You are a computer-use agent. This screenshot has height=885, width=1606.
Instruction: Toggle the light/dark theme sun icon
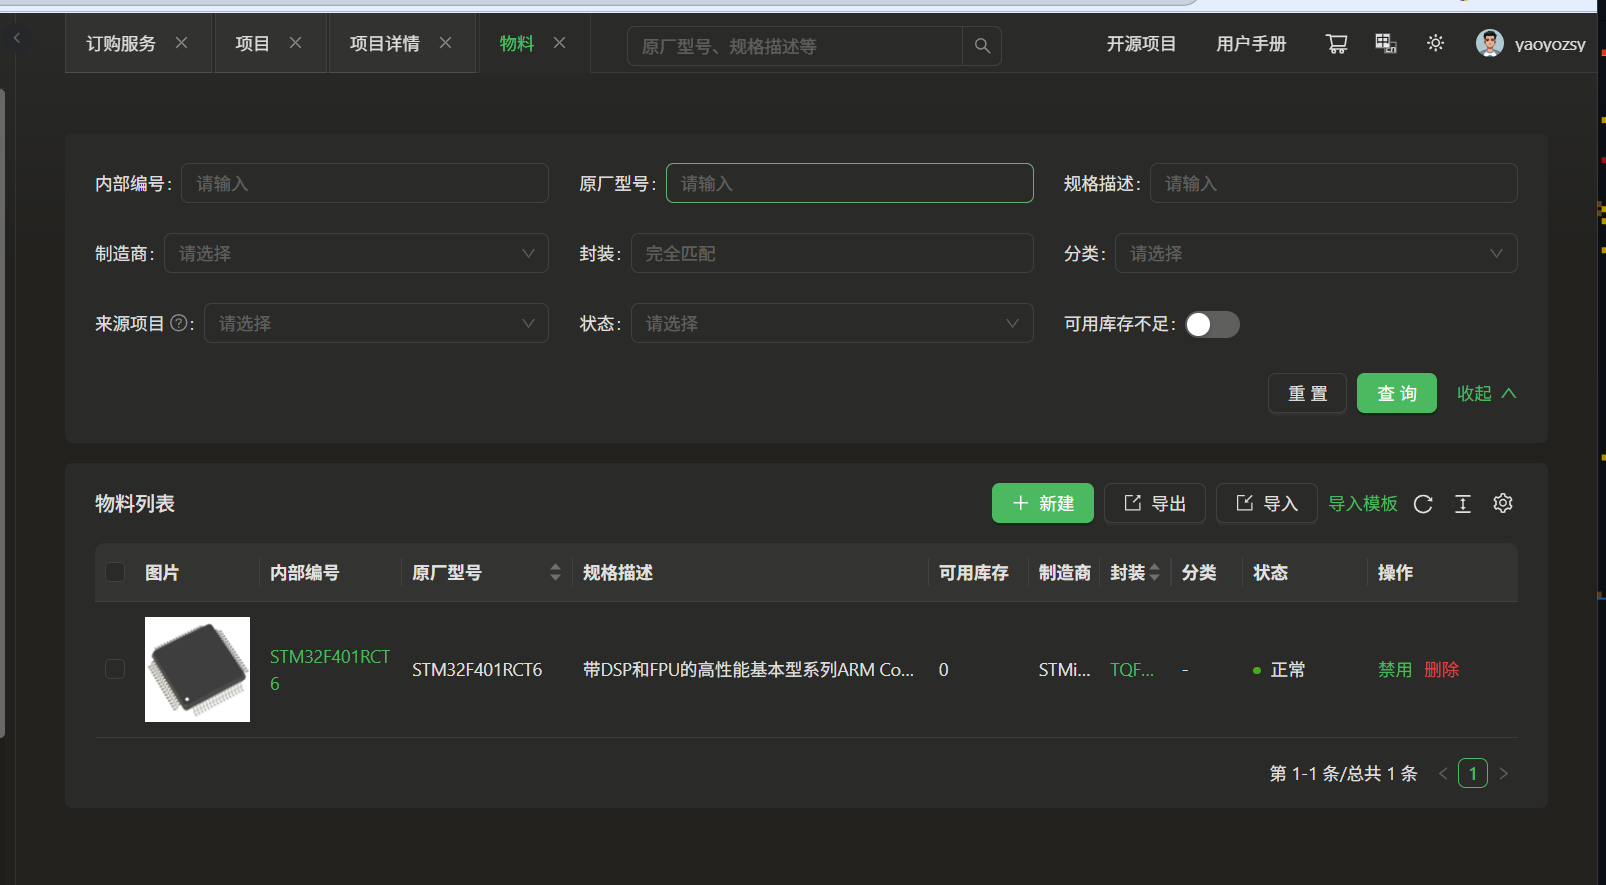pos(1435,44)
